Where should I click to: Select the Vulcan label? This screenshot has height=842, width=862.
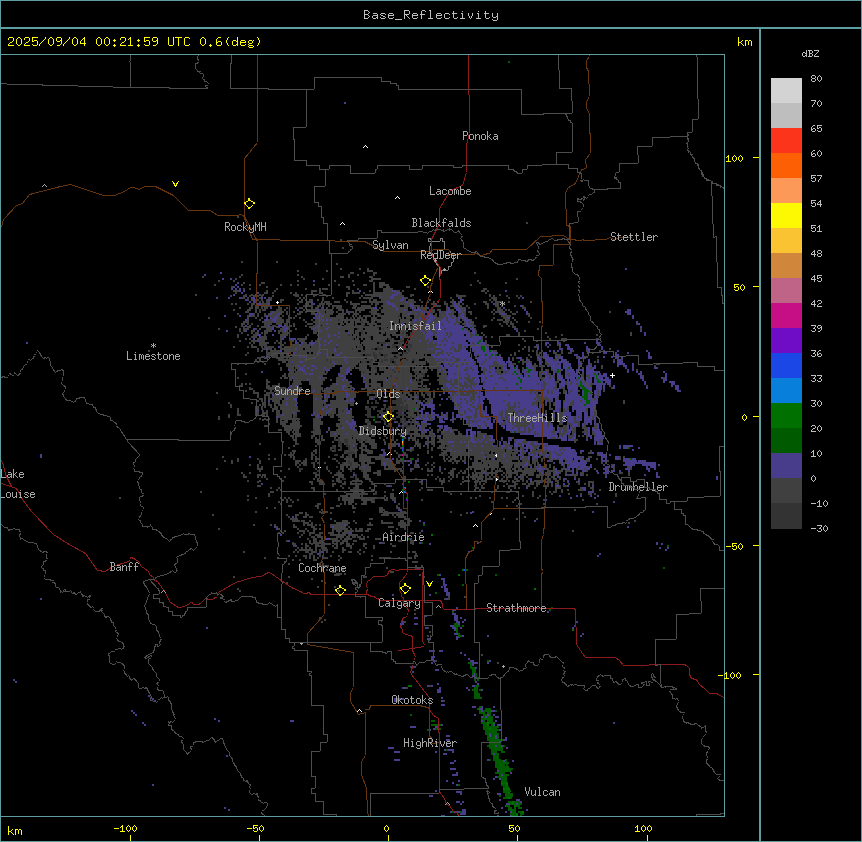click(543, 792)
